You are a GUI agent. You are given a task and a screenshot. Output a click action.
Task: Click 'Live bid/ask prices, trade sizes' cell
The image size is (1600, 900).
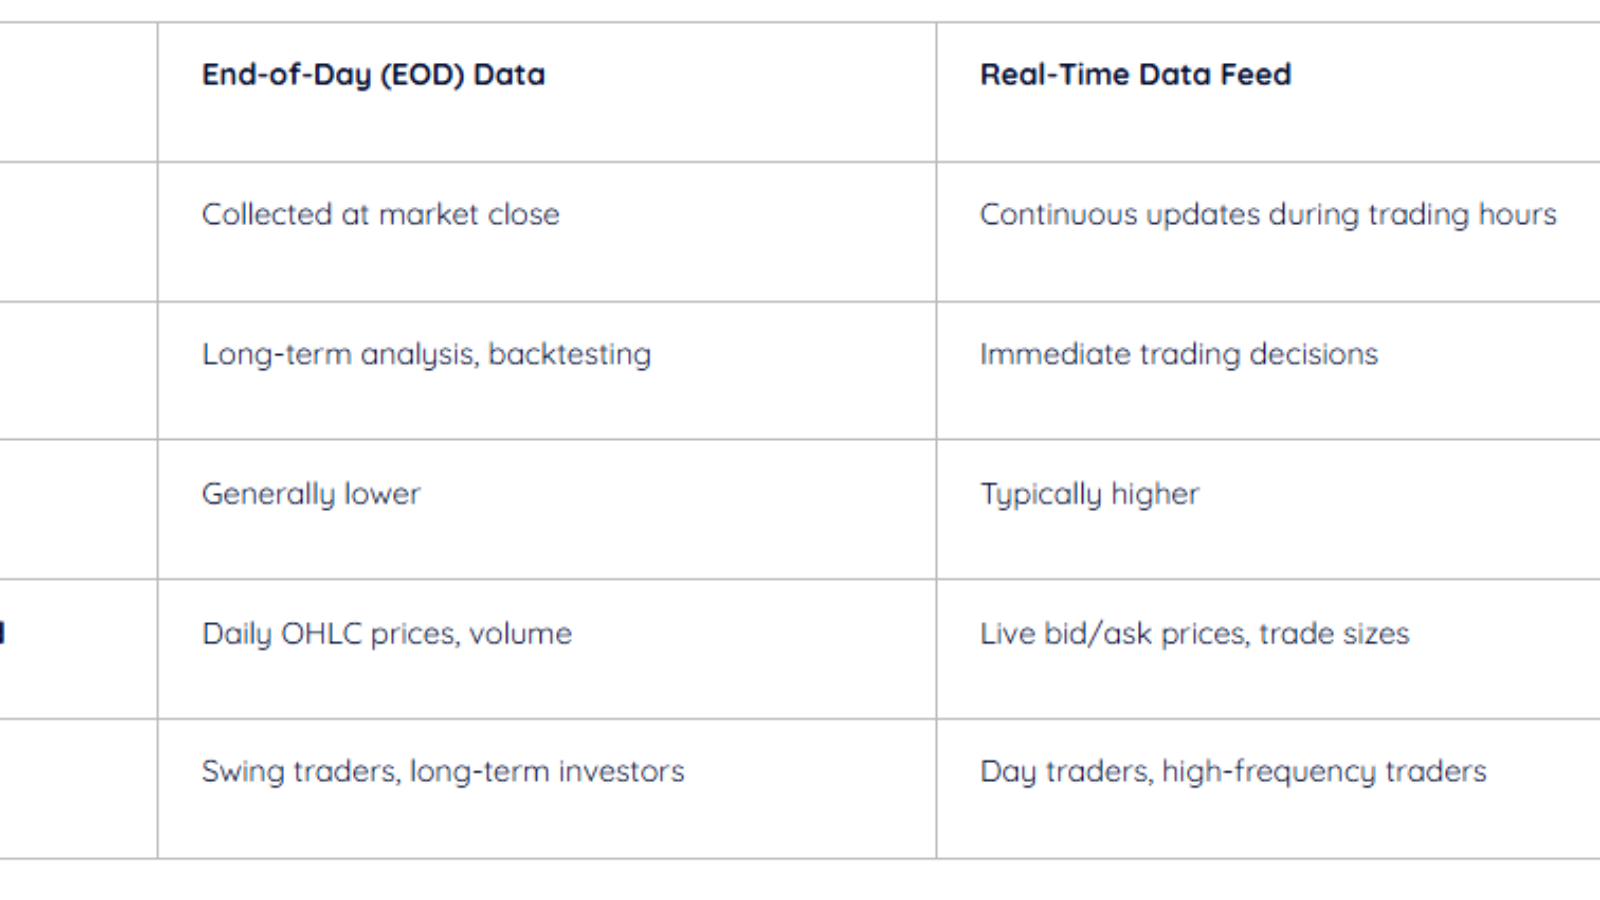[x=1194, y=634]
